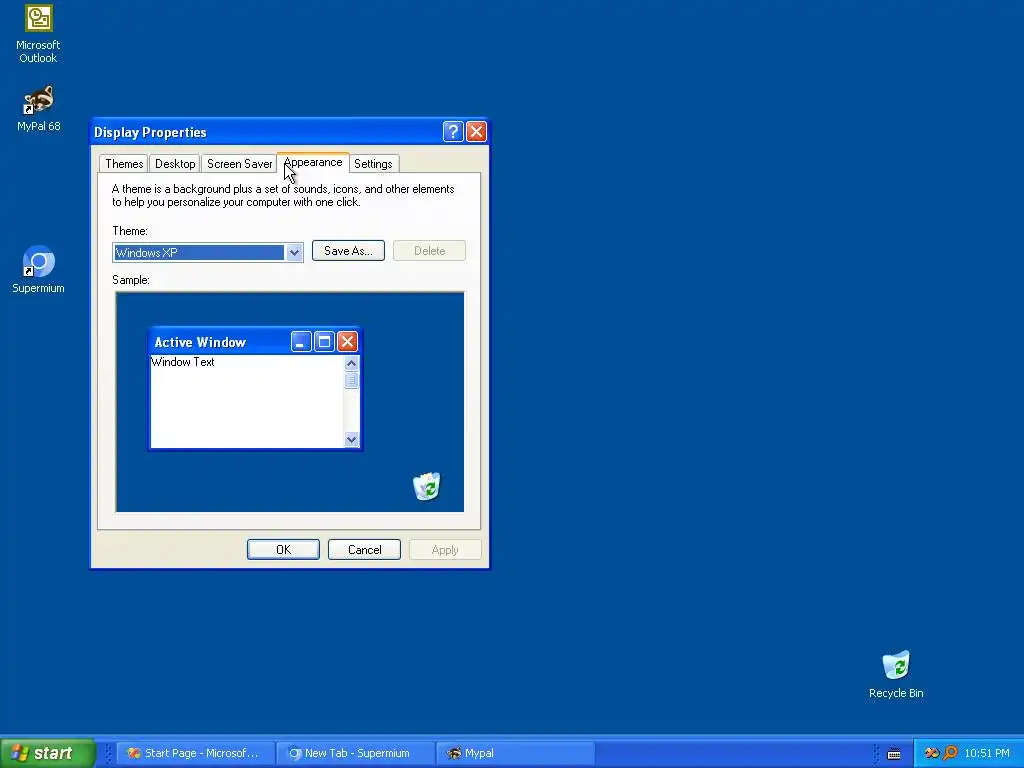
Task: Click the 10:51 PM clock
Action: 987,753
